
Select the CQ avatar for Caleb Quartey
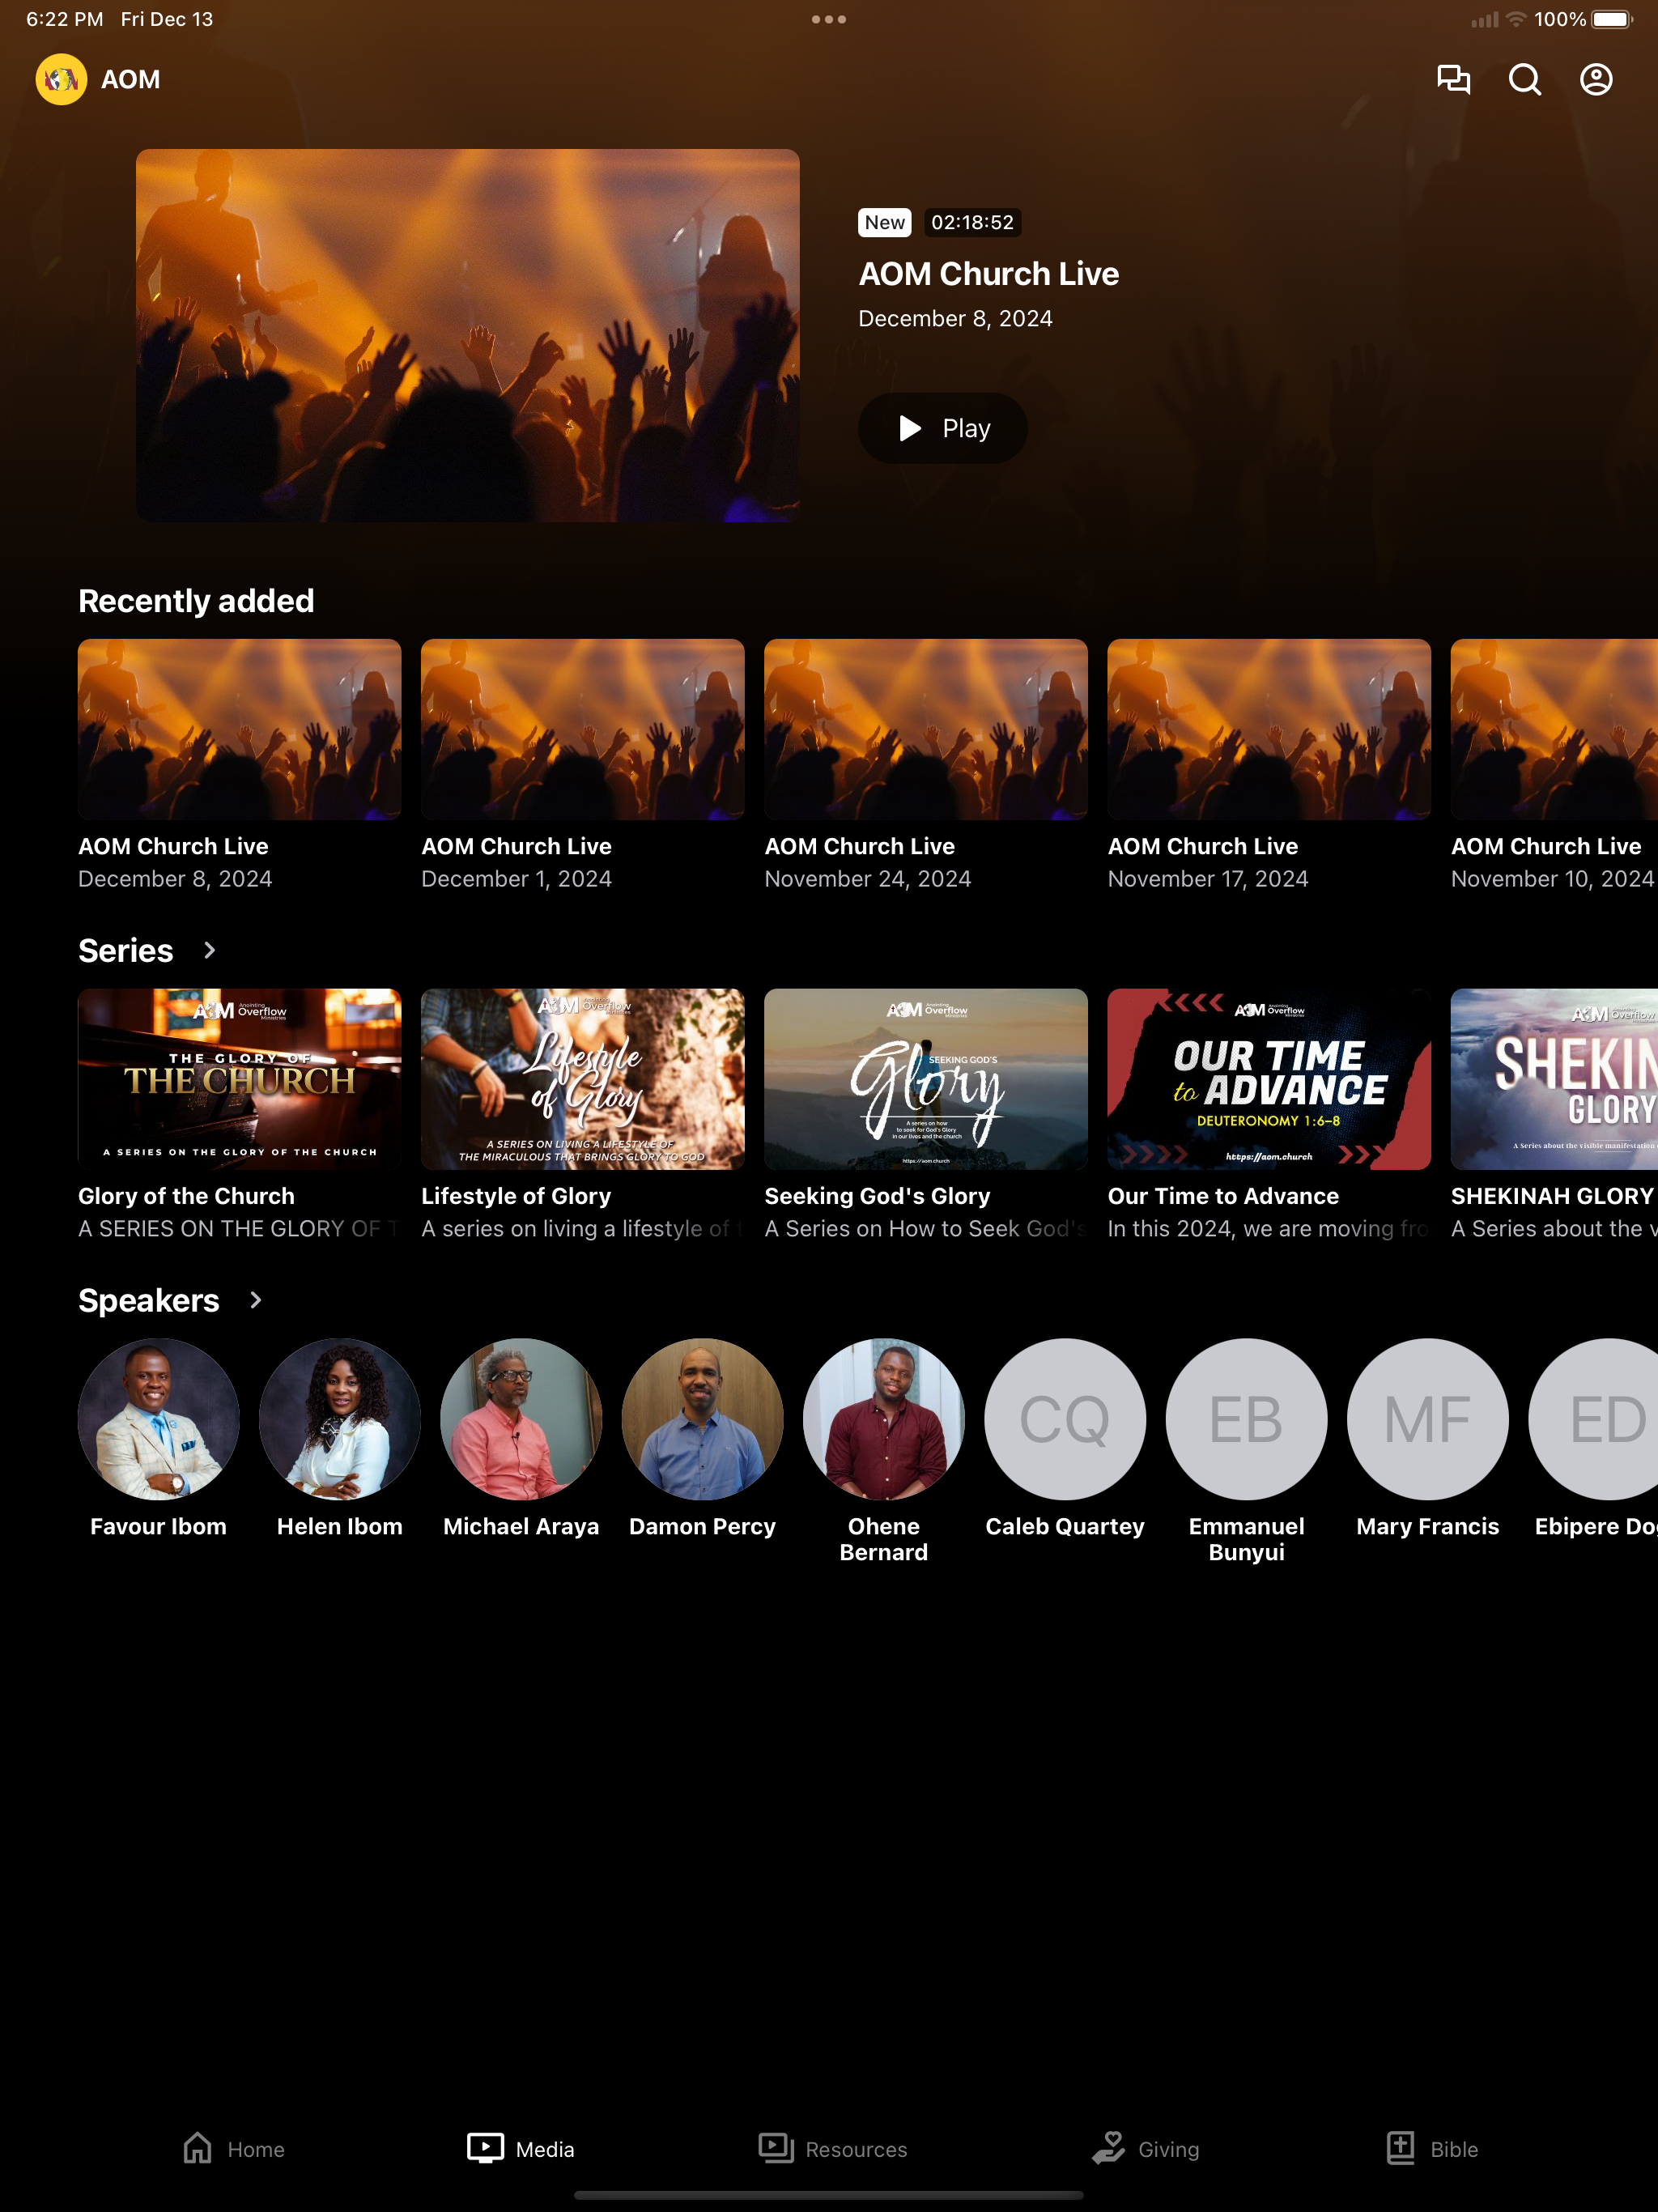pyautogui.click(x=1065, y=1419)
